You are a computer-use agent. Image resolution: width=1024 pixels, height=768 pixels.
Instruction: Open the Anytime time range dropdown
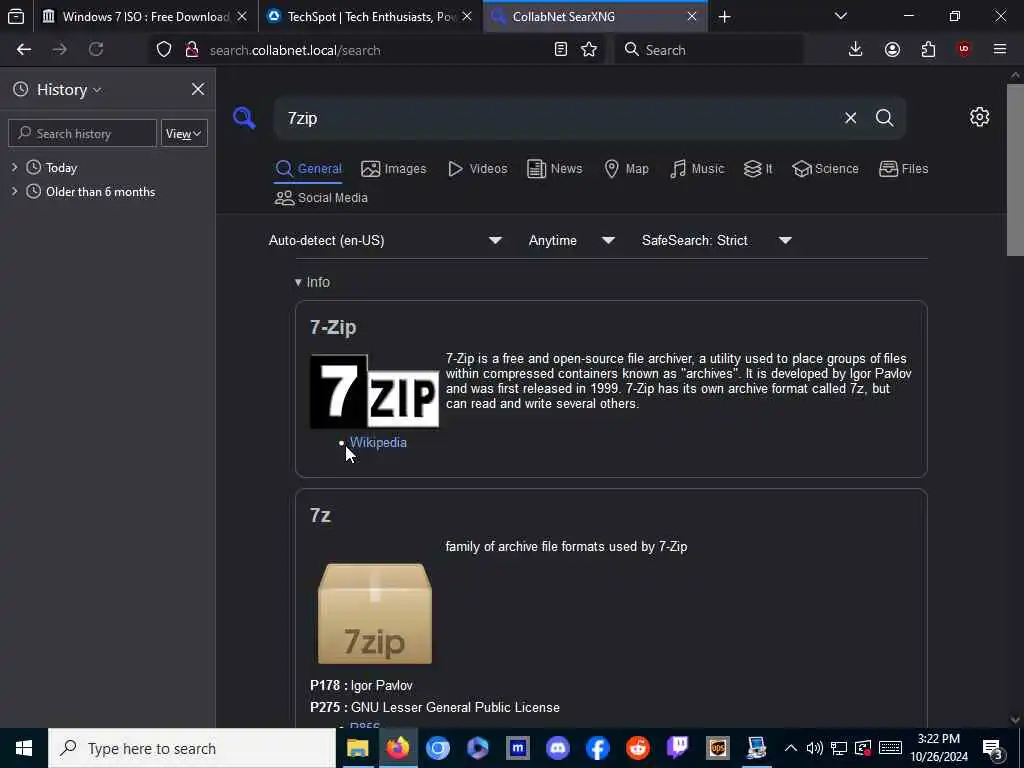pos(571,240)
